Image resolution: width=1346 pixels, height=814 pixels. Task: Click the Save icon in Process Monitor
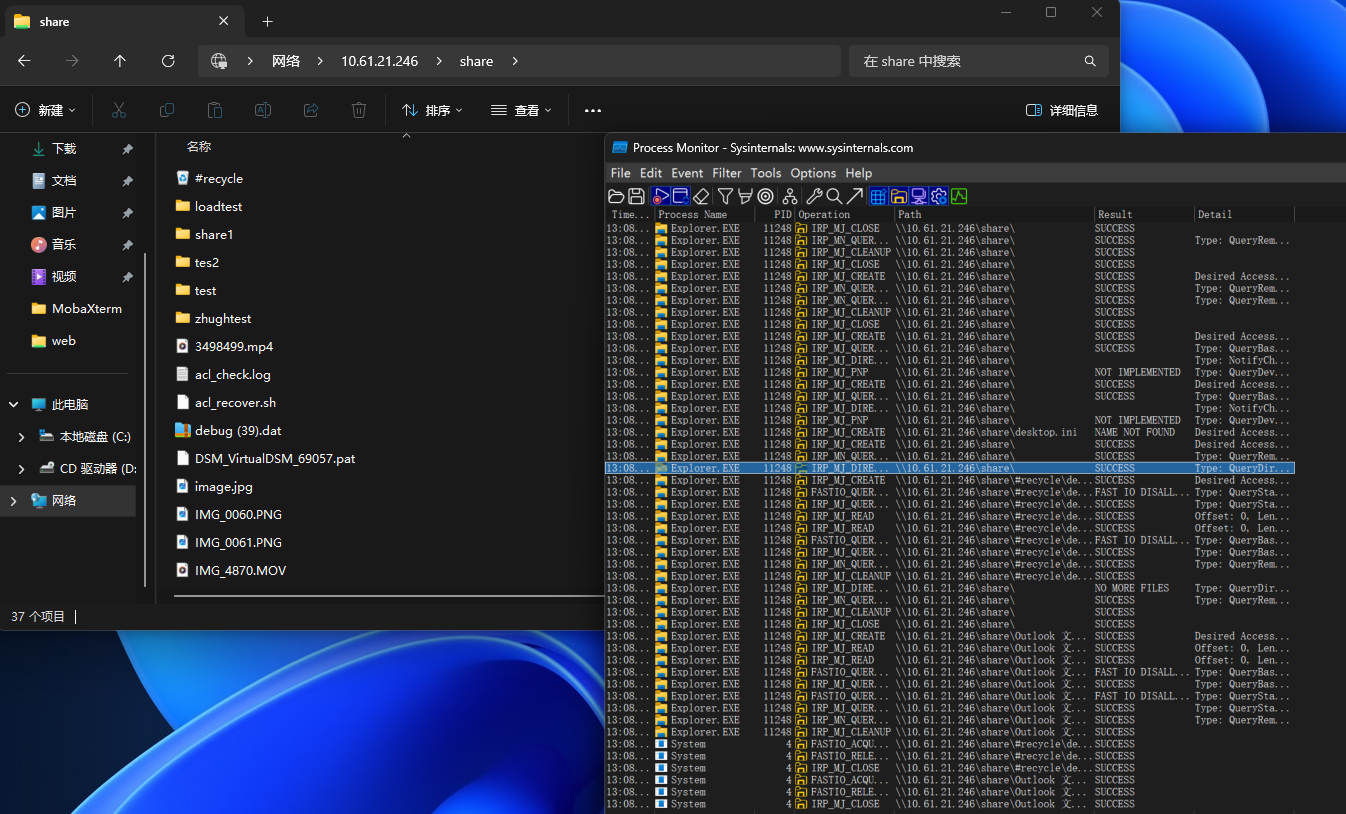[x=636, y=196]
